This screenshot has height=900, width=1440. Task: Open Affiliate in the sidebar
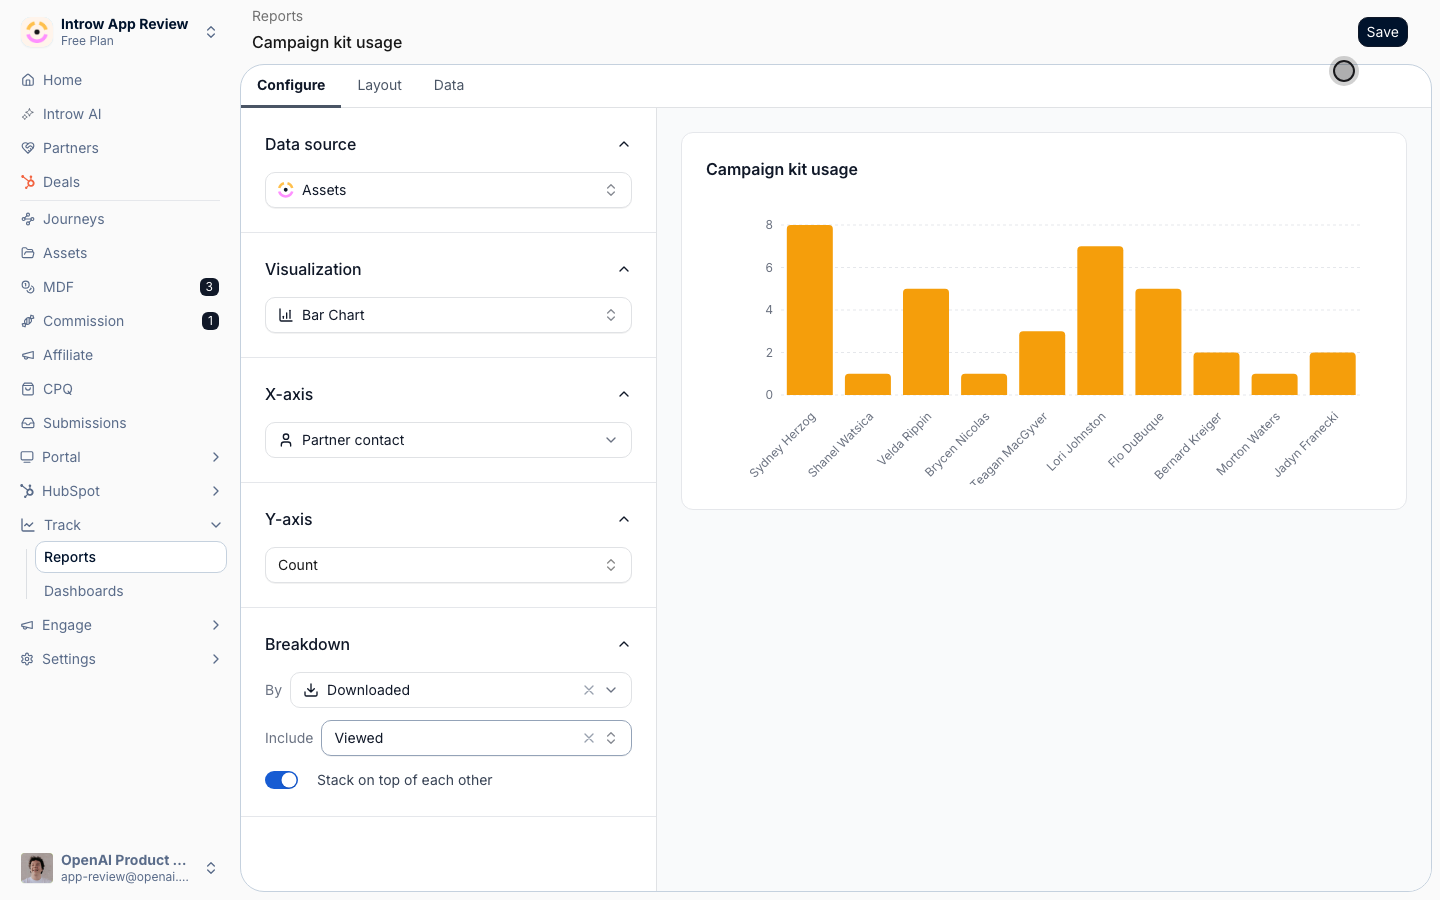120,355
